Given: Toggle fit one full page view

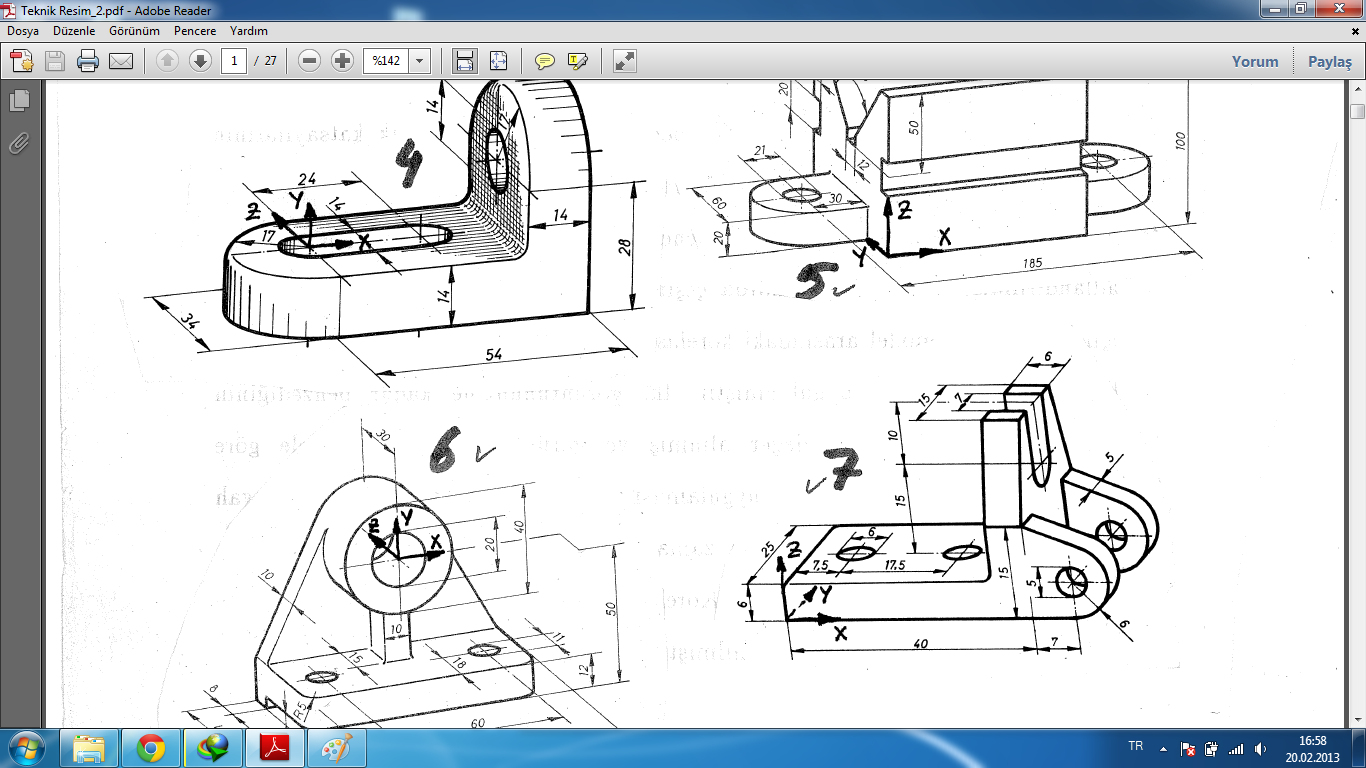Looking at the screenshot, I should (498, 61).
